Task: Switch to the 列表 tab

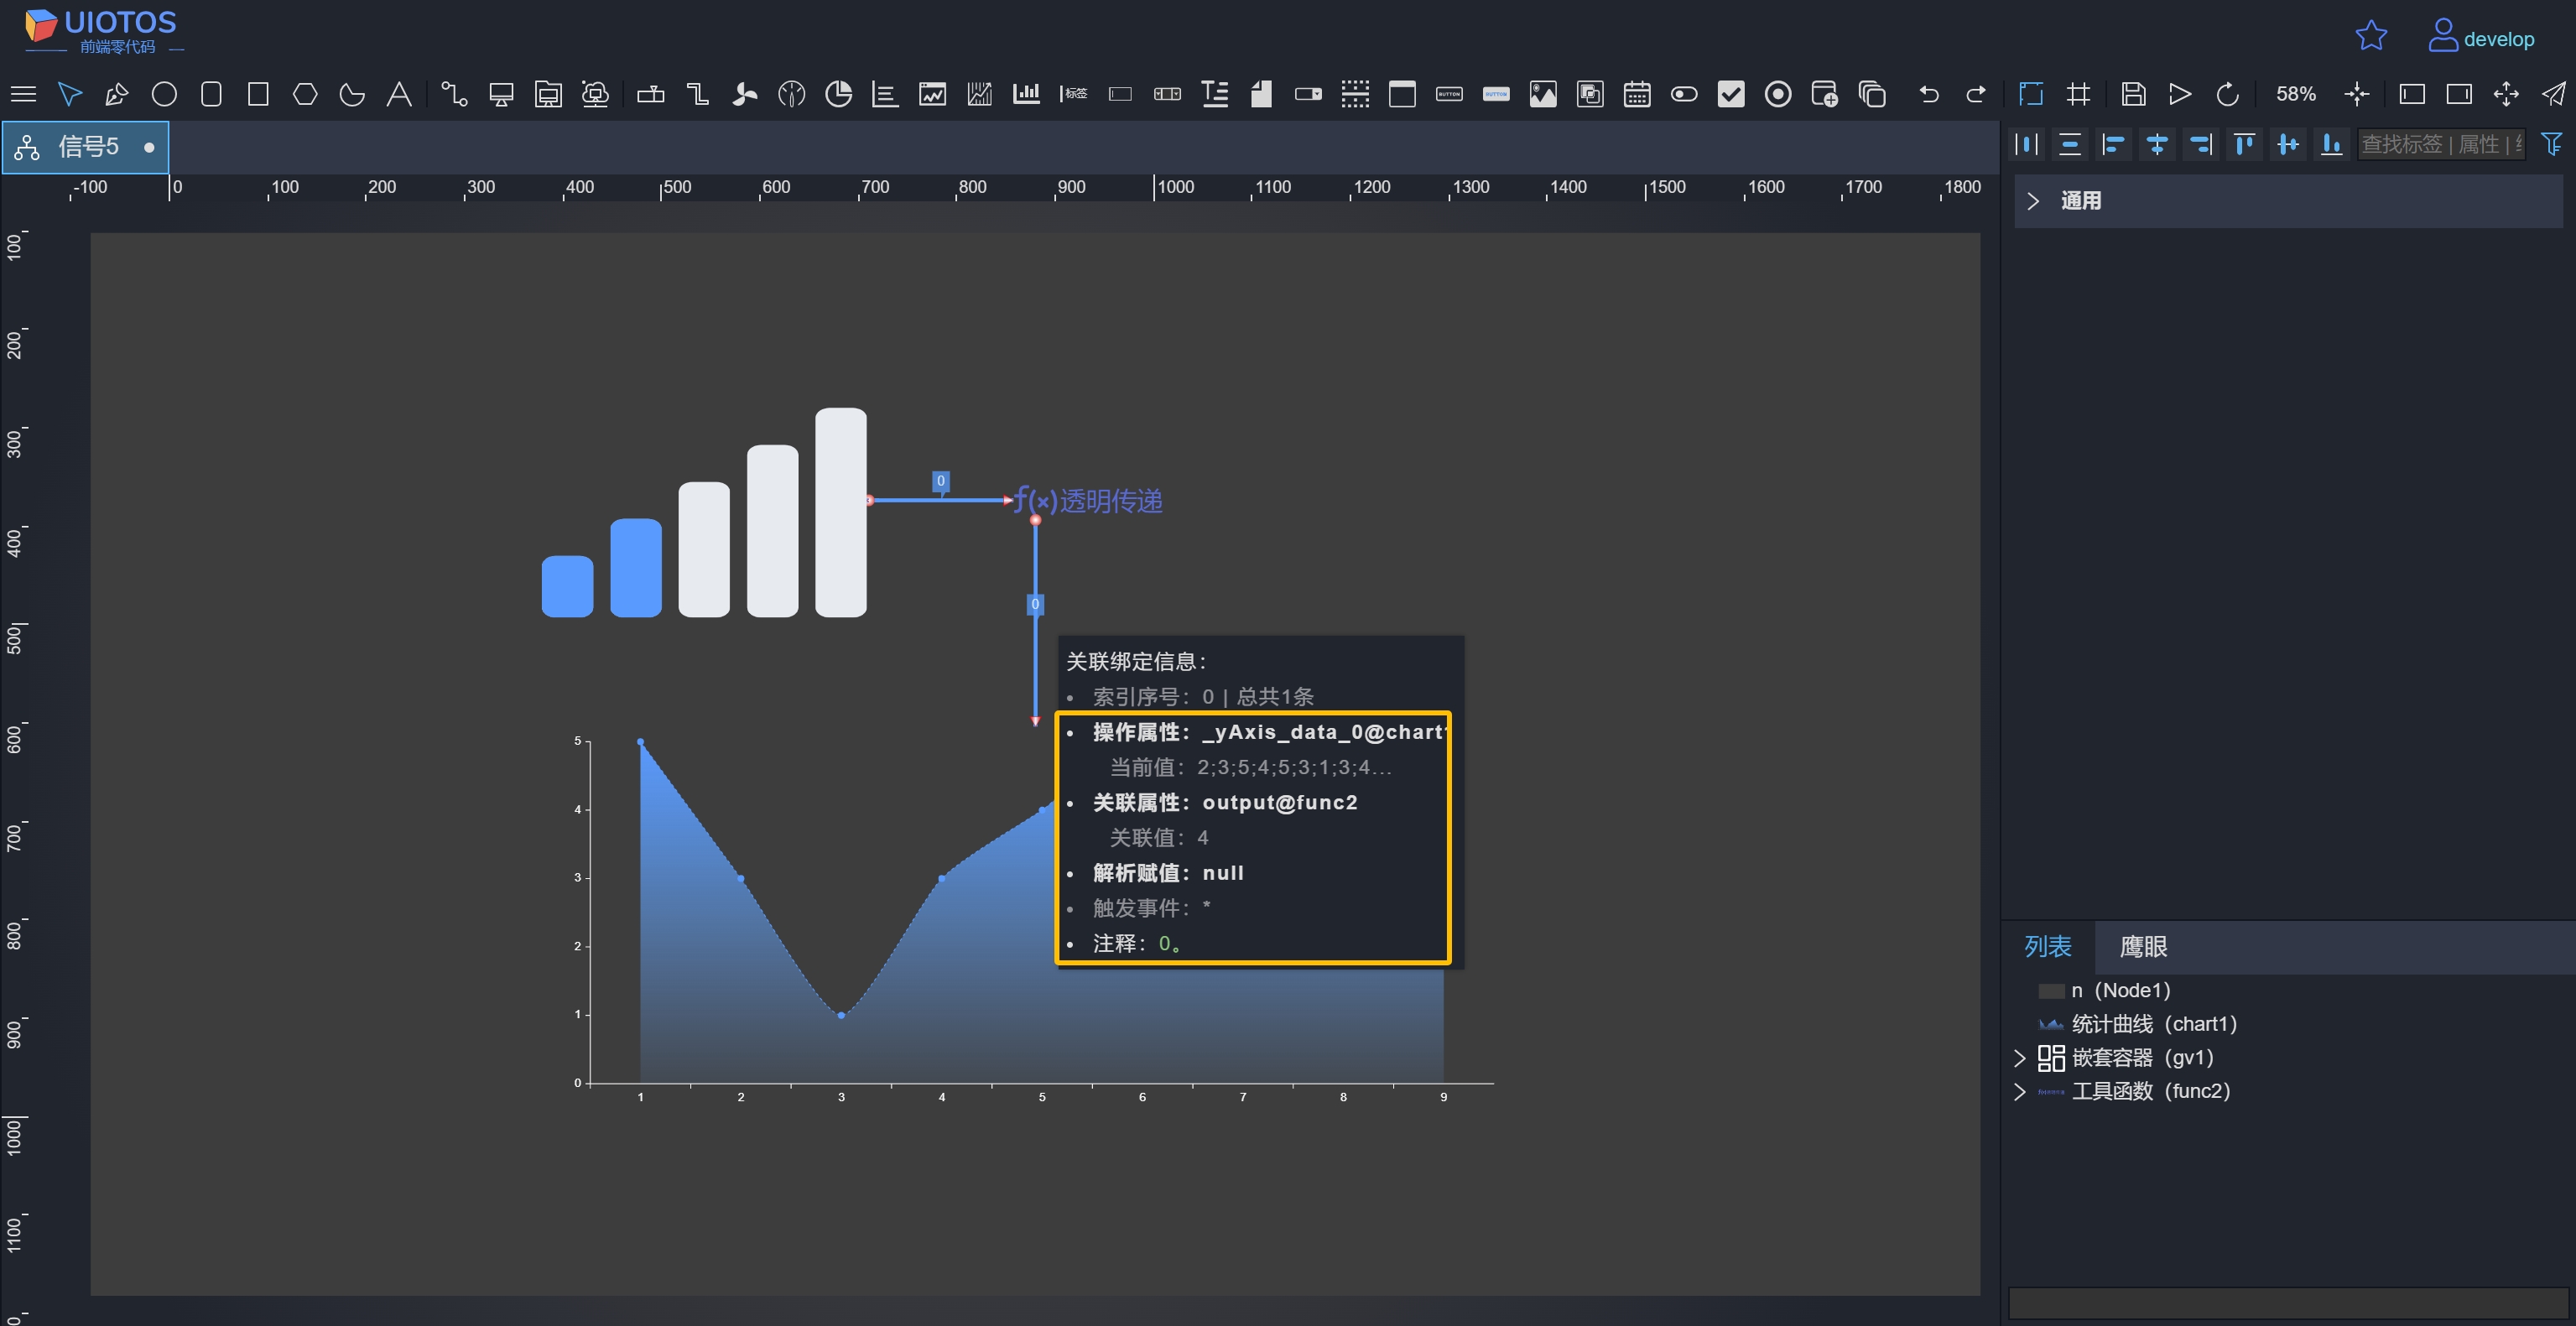Action: (x=2047, y=946)
